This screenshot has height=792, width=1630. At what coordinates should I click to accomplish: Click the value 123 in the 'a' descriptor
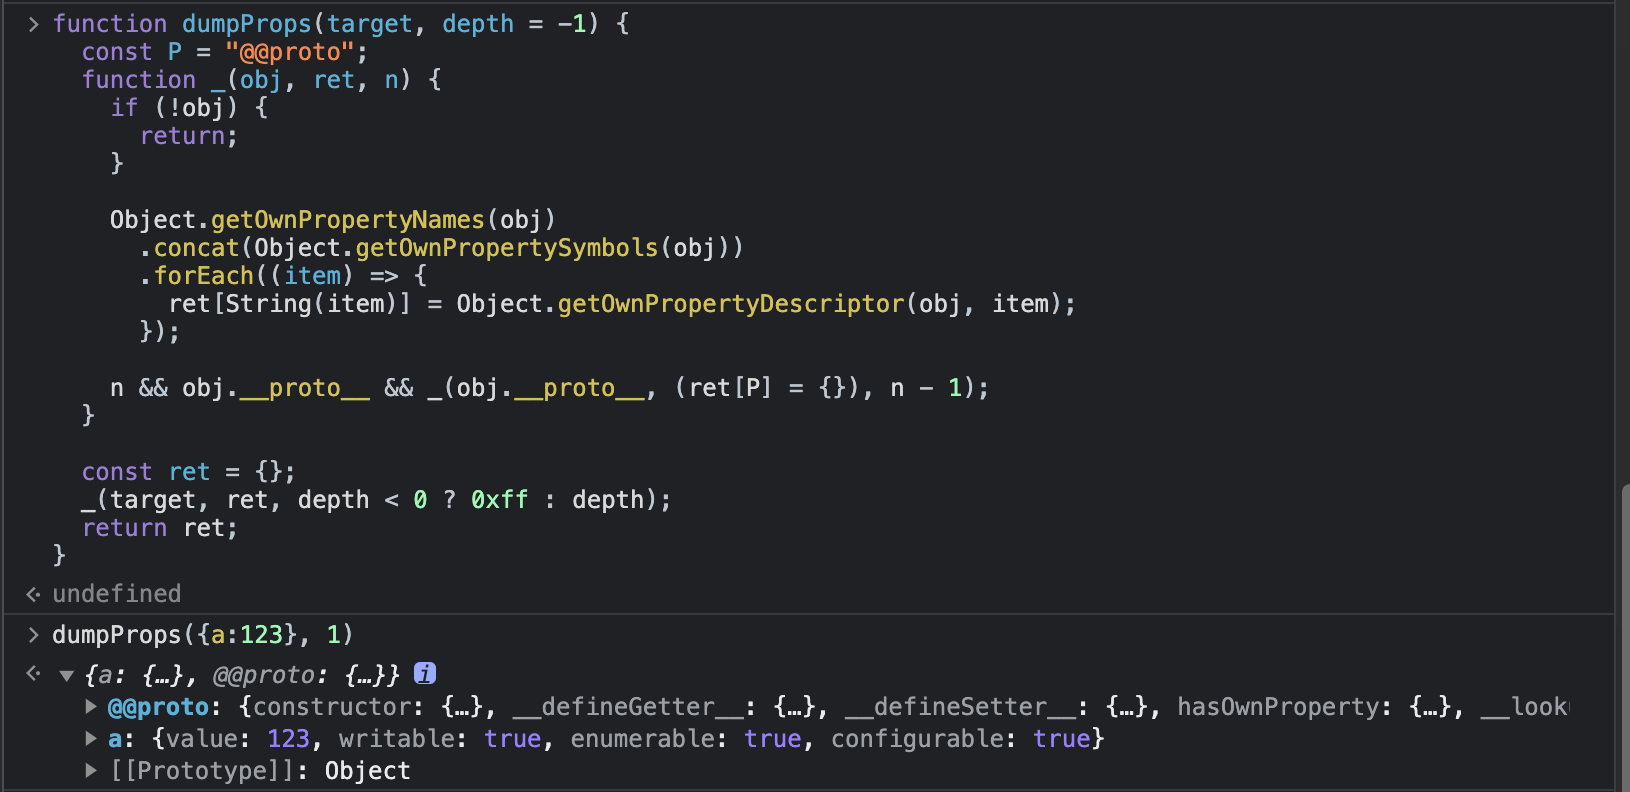point(288,739)
